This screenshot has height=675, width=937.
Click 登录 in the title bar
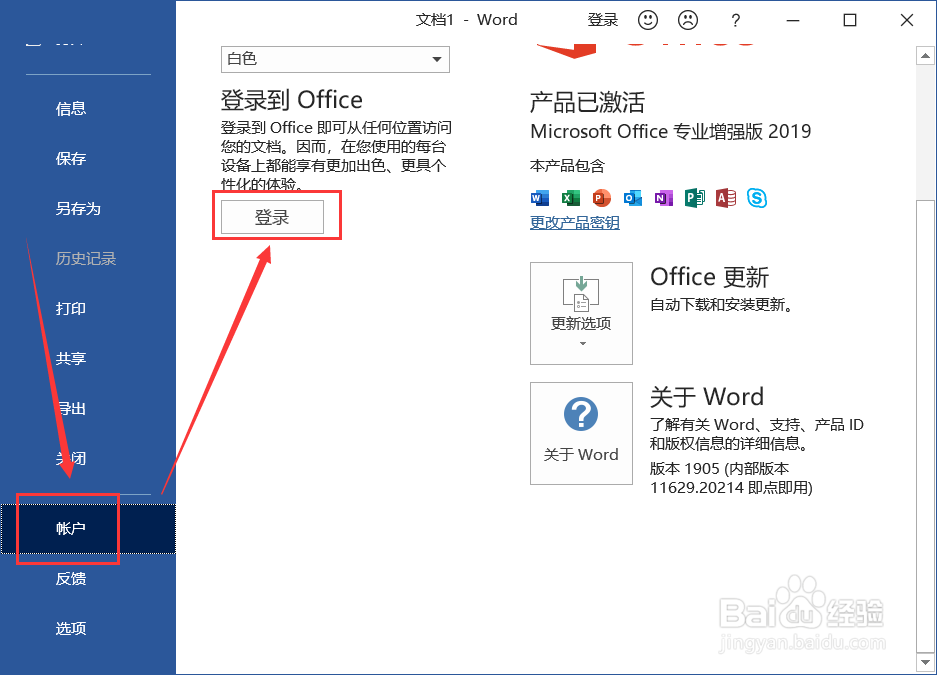click(x=602, y=20)
